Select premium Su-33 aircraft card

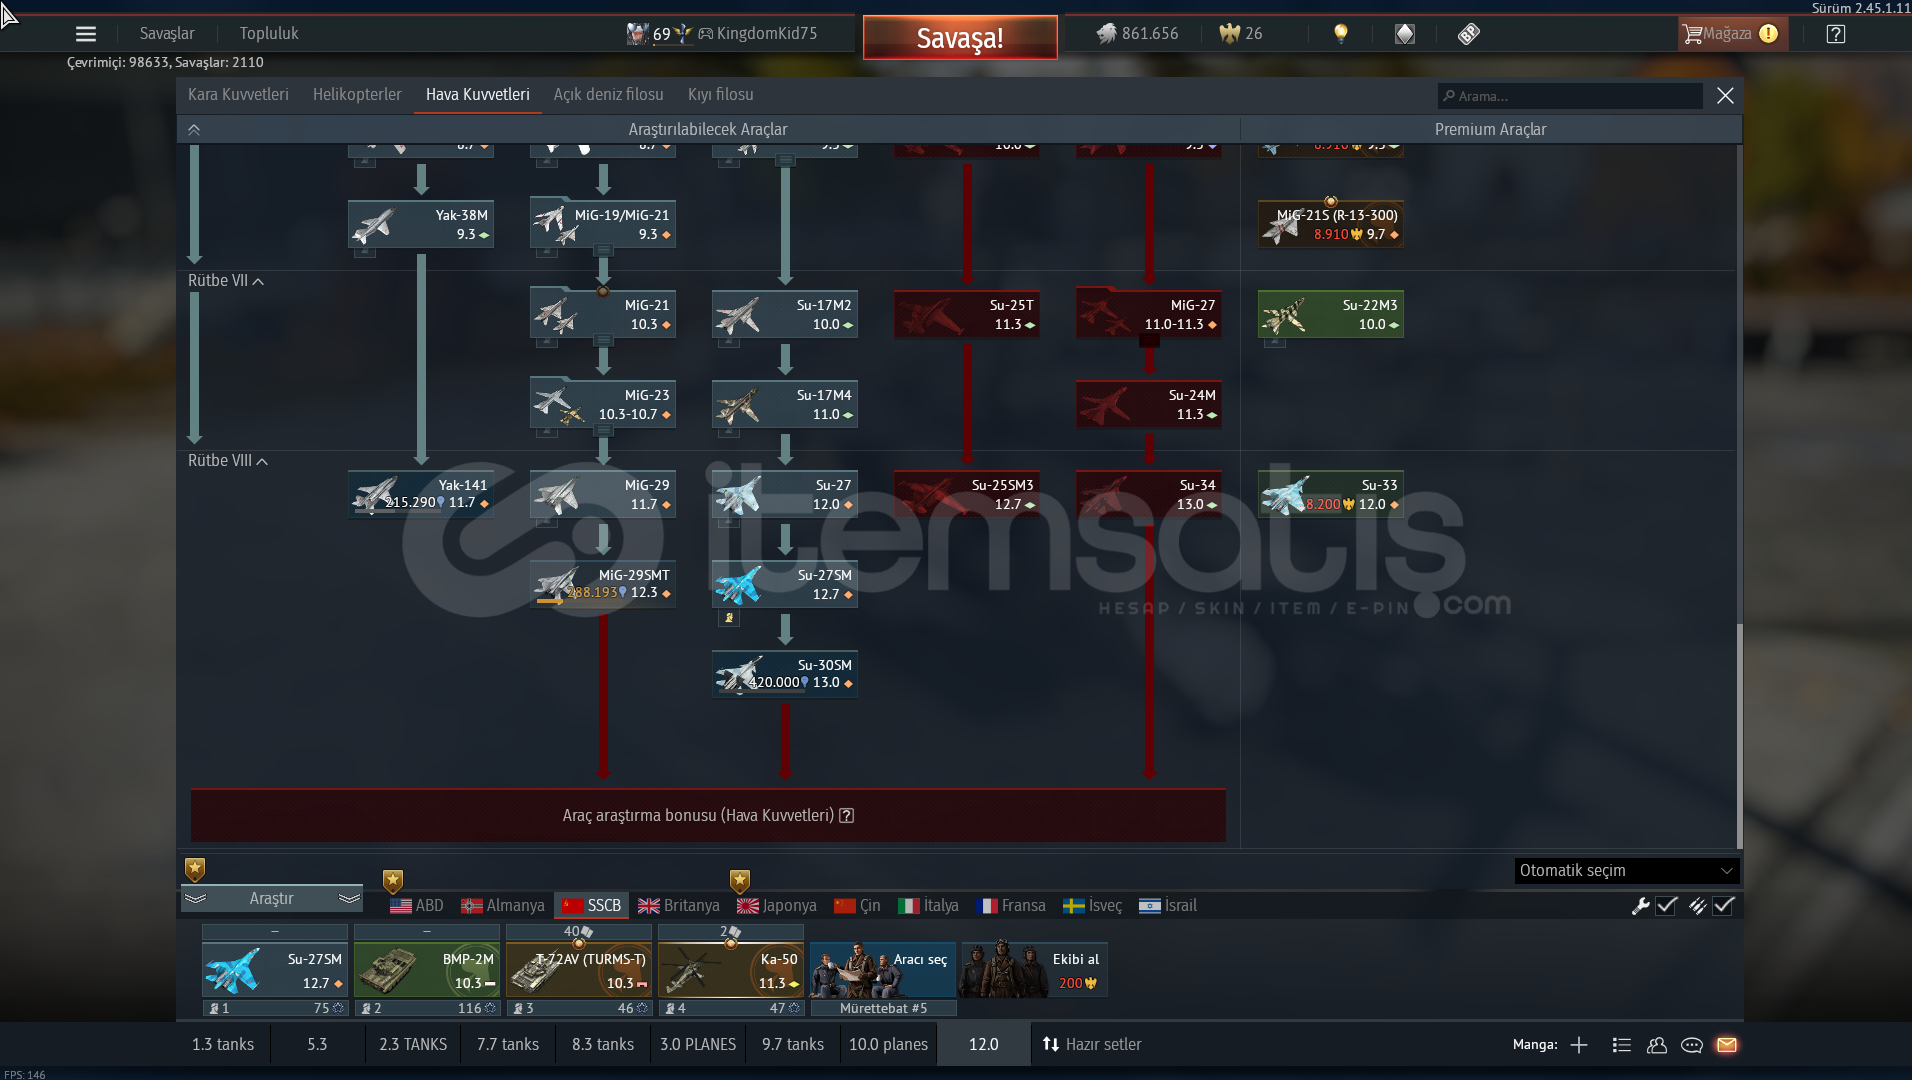click(1331, 495)
